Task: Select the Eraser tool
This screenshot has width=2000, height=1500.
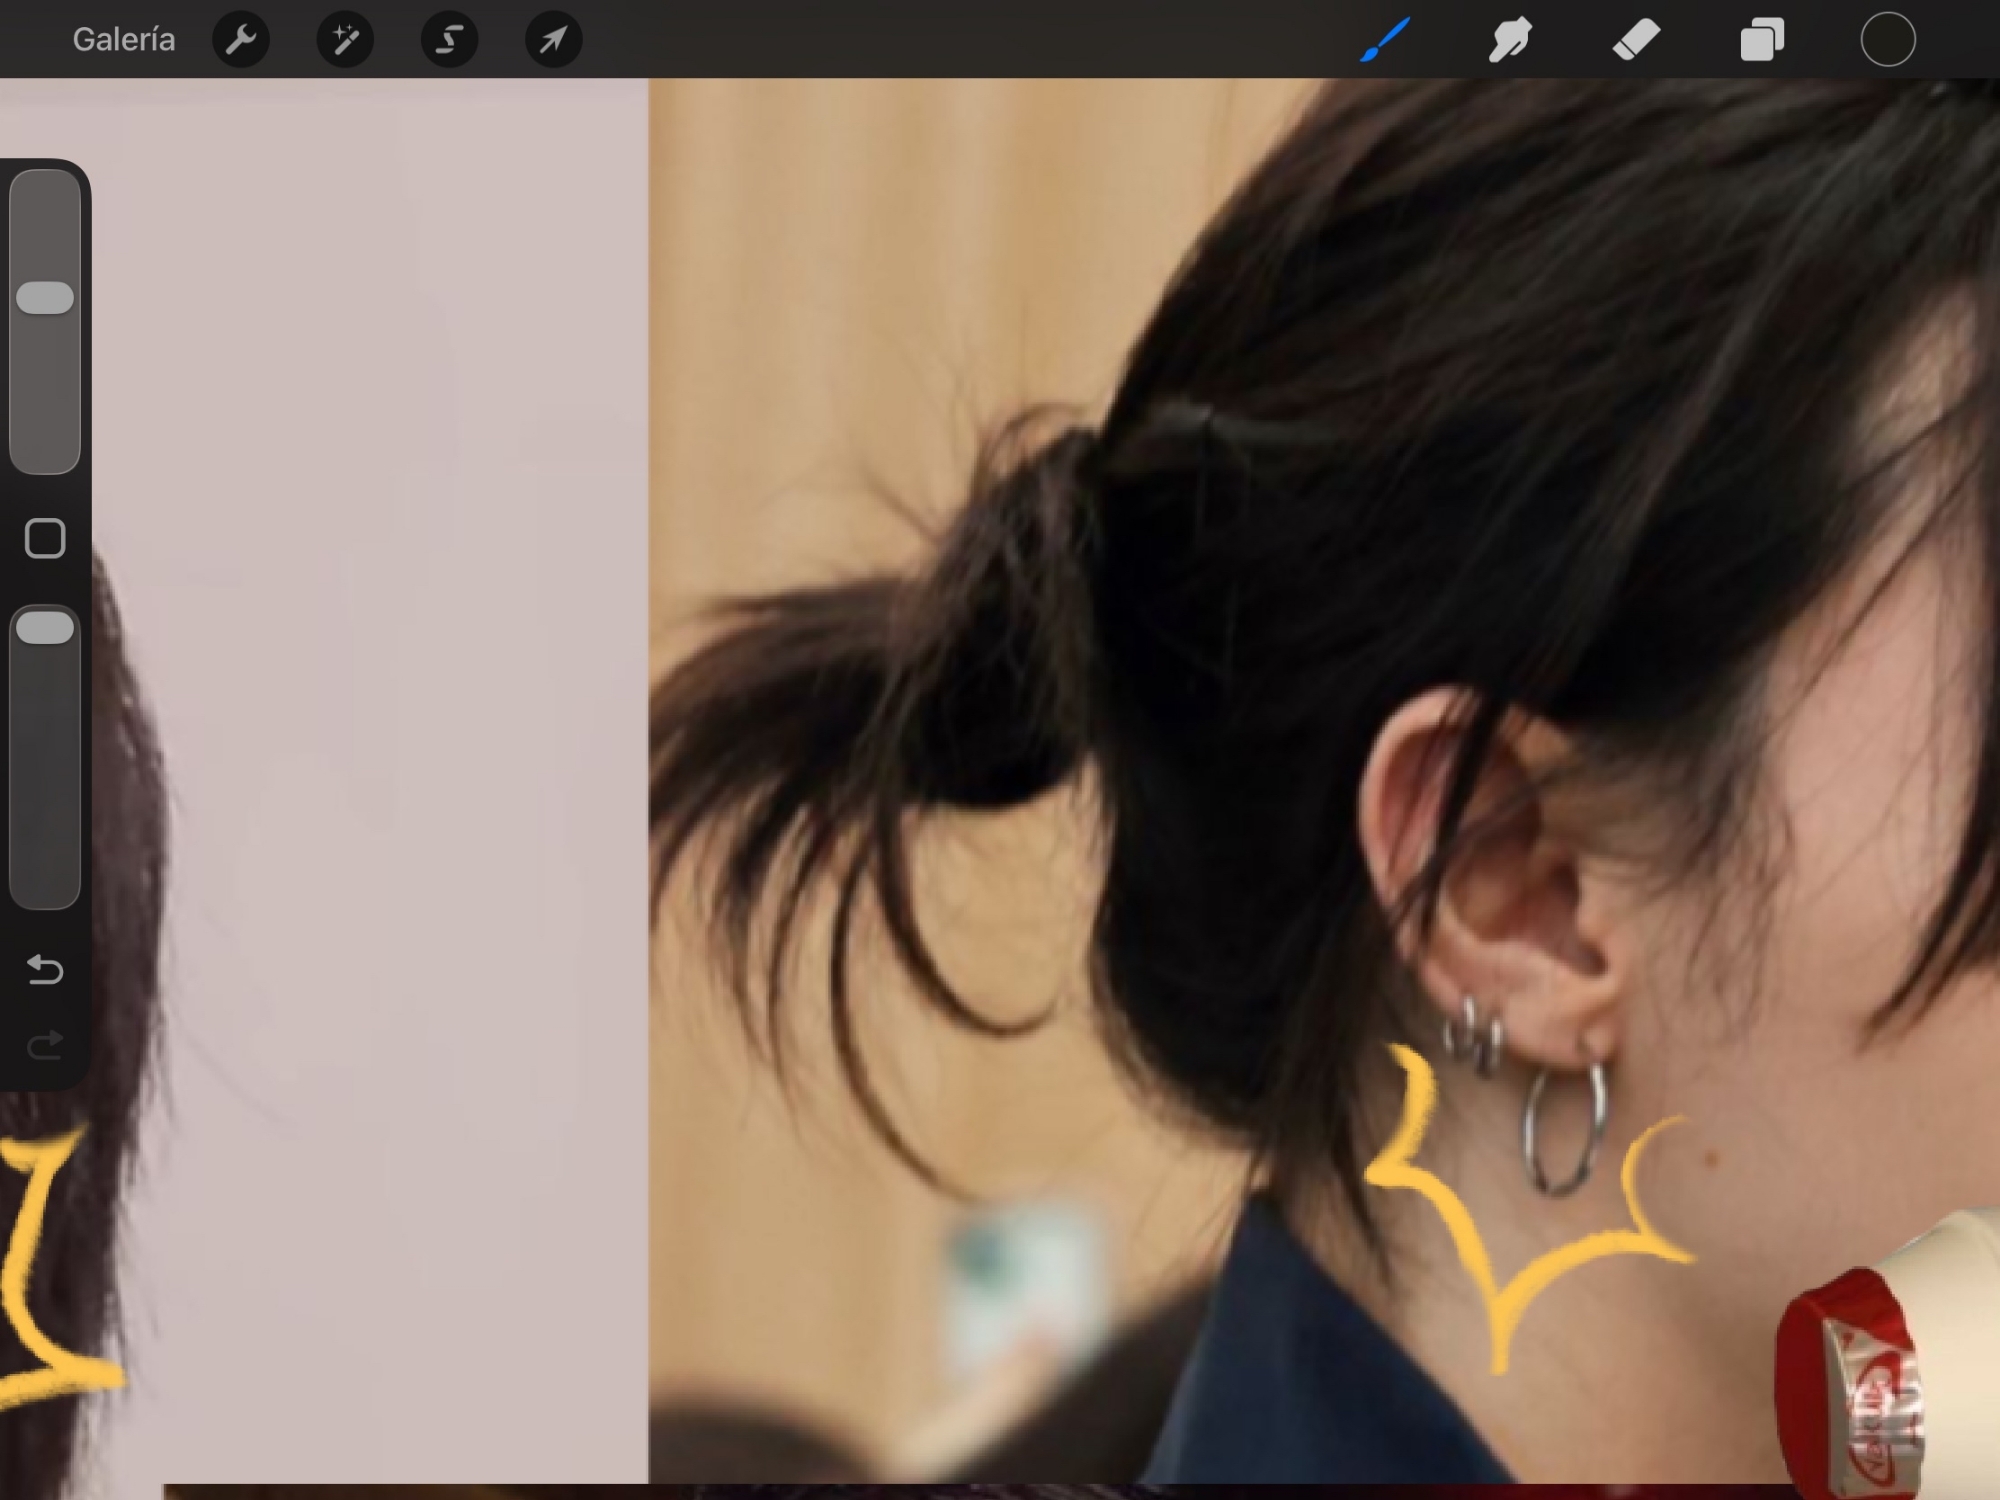Action: tap(1636, 40)
